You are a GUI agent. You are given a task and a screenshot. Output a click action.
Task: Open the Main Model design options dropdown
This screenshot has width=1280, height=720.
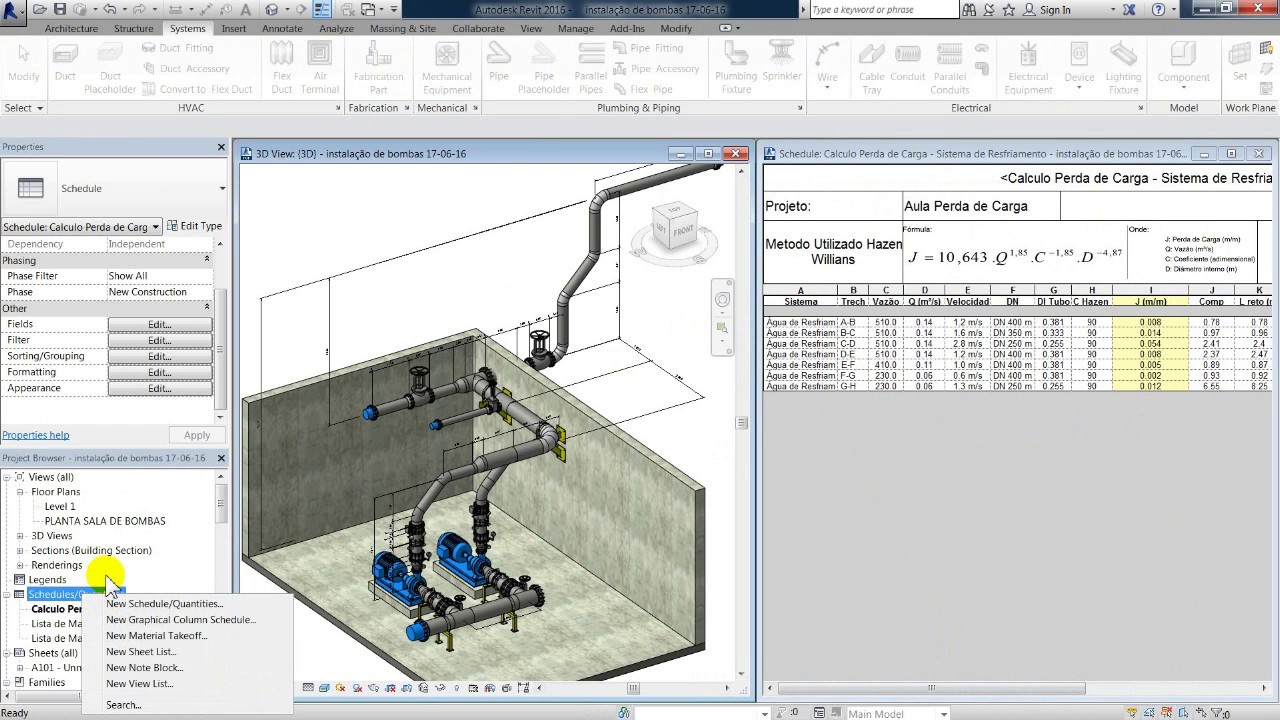point(943,714)
